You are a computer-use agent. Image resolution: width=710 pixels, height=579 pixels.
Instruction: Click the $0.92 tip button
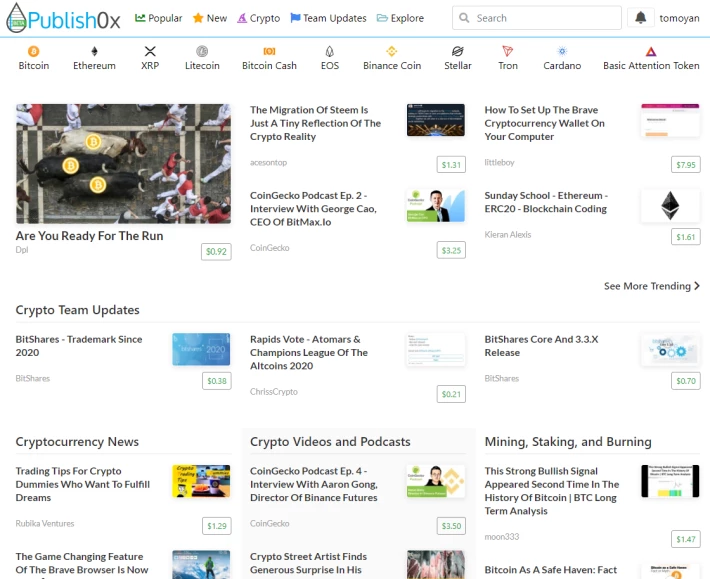(216, 252)
